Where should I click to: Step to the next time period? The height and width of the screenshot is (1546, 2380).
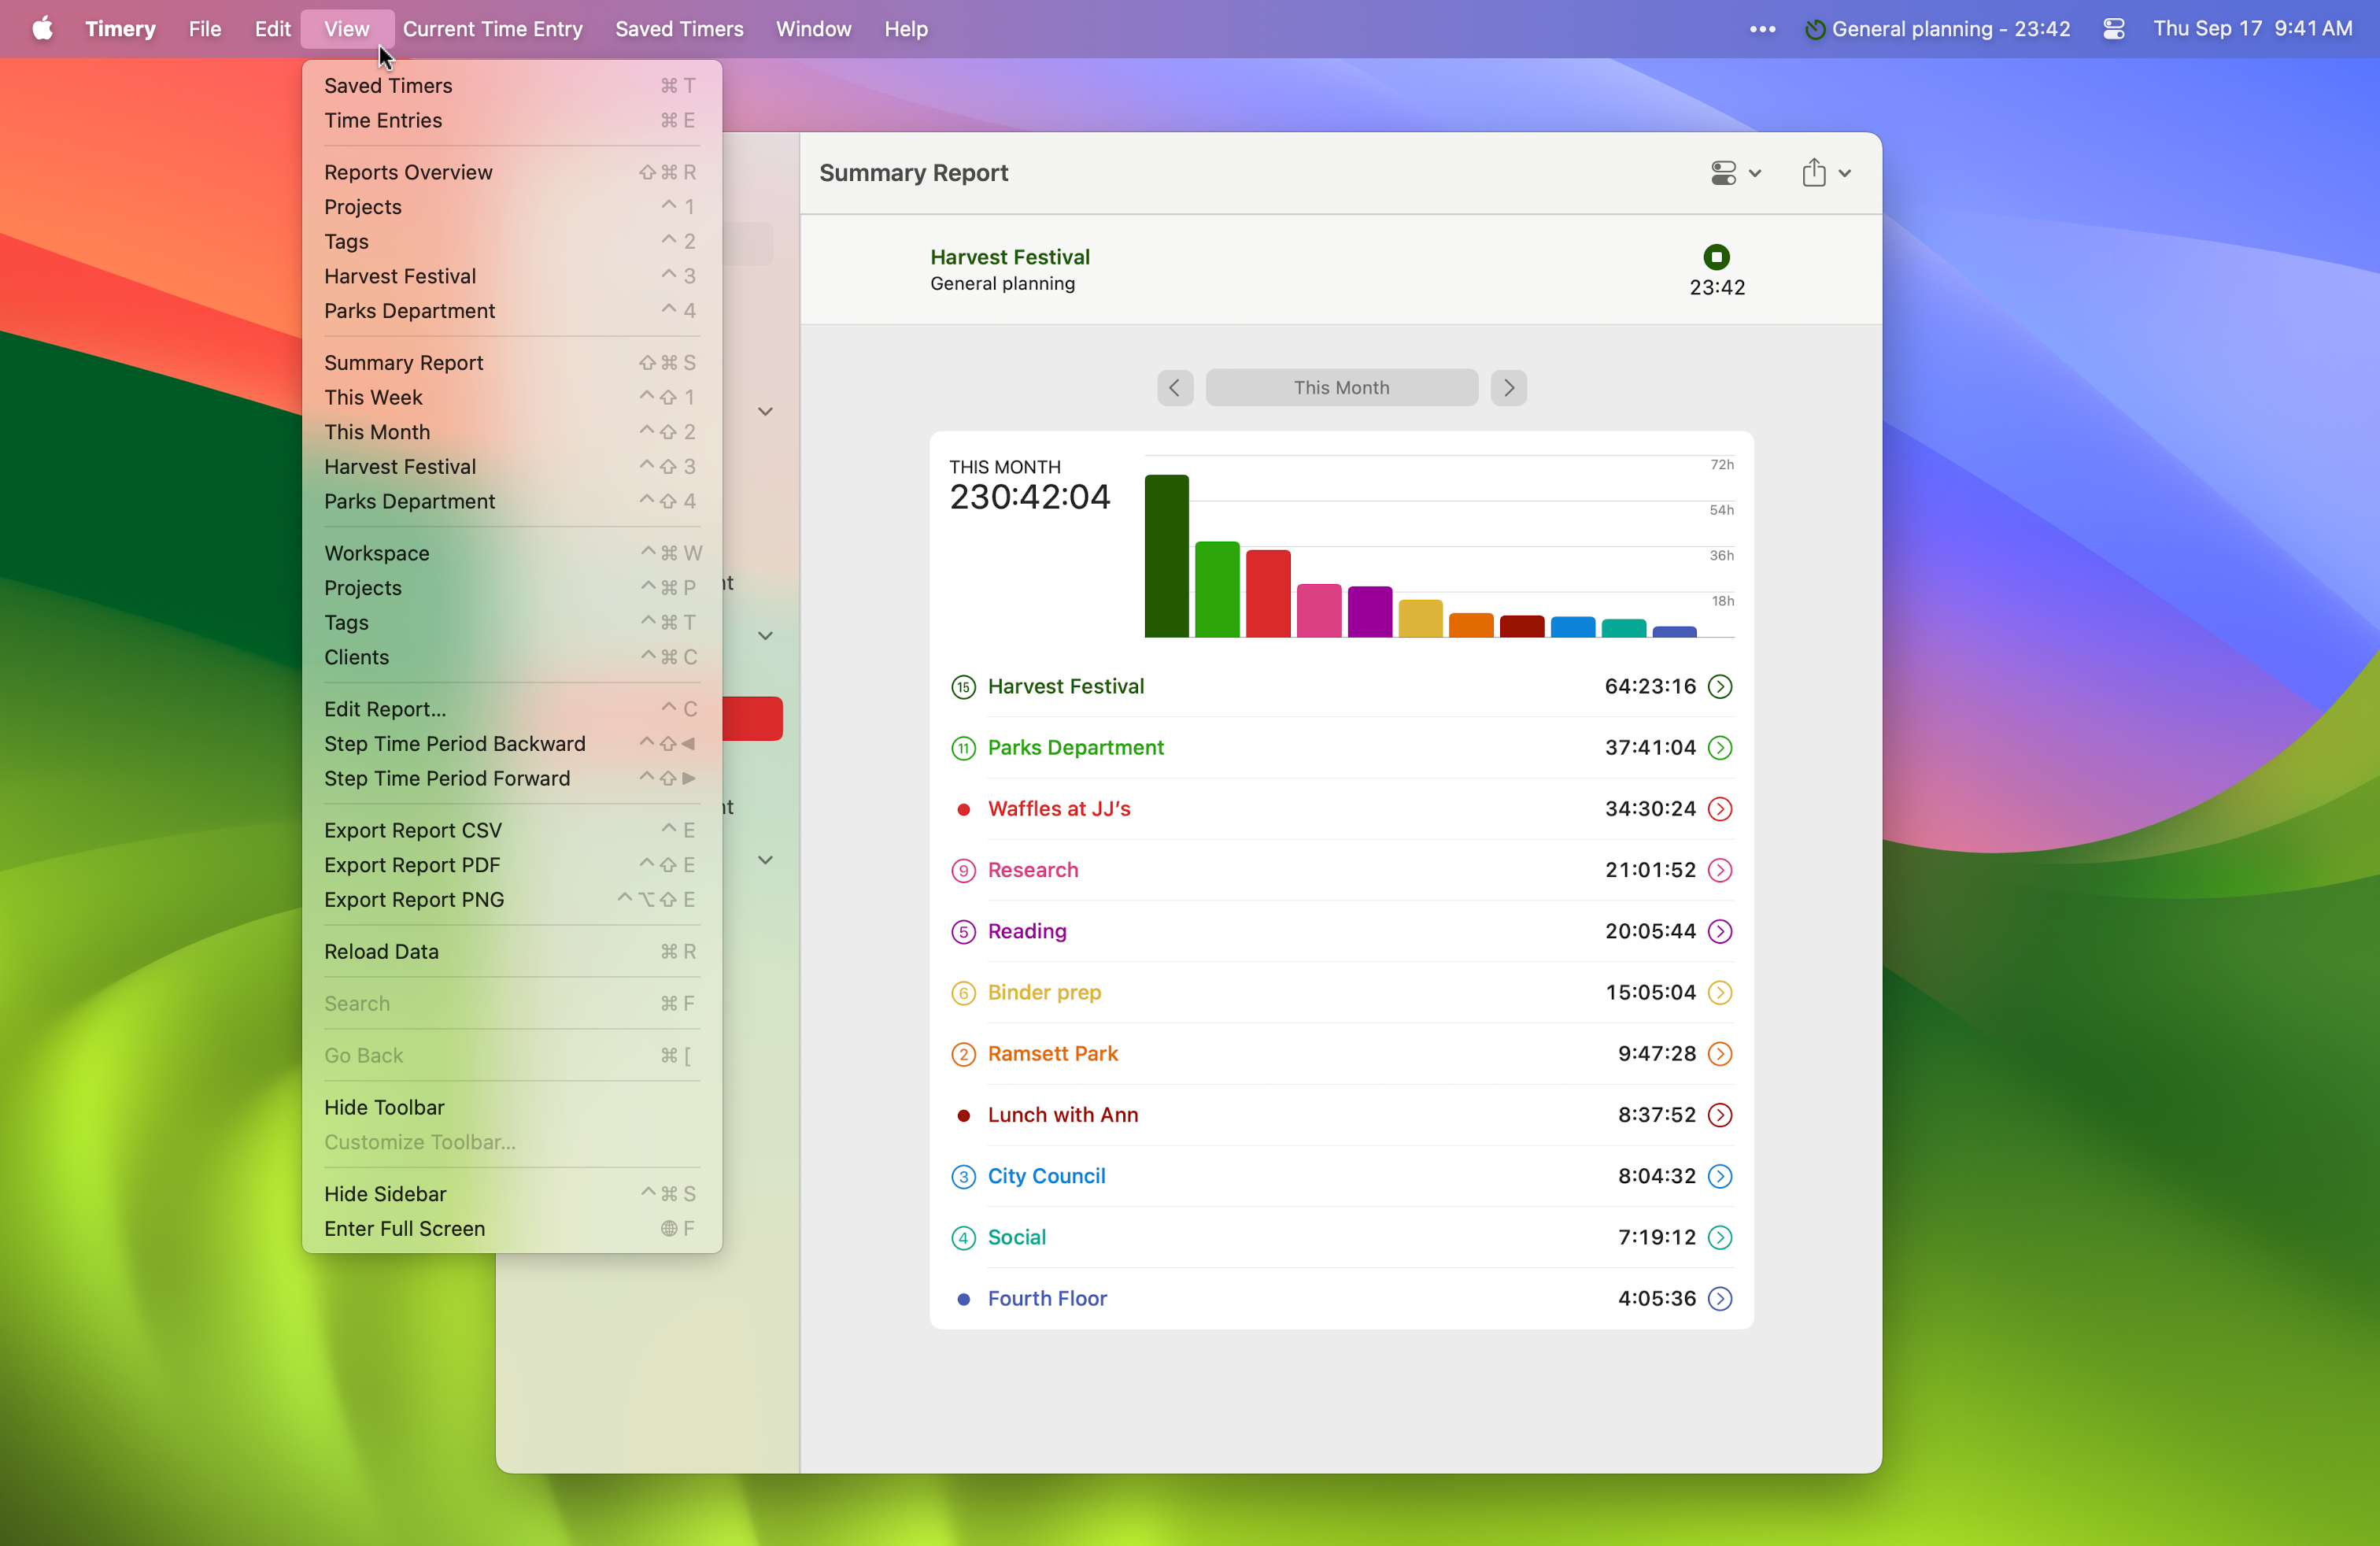(1508, 387)
